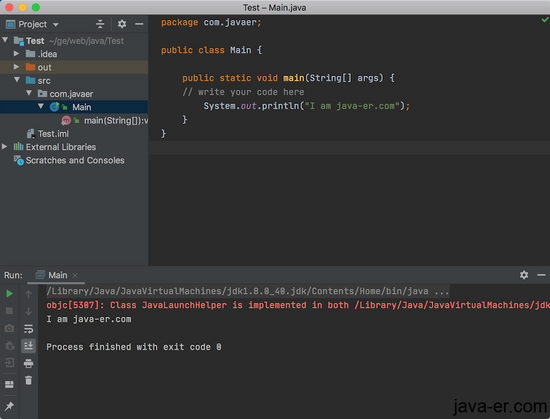Collapse the Test project root node
550x419 pixels.
point(5,40)
